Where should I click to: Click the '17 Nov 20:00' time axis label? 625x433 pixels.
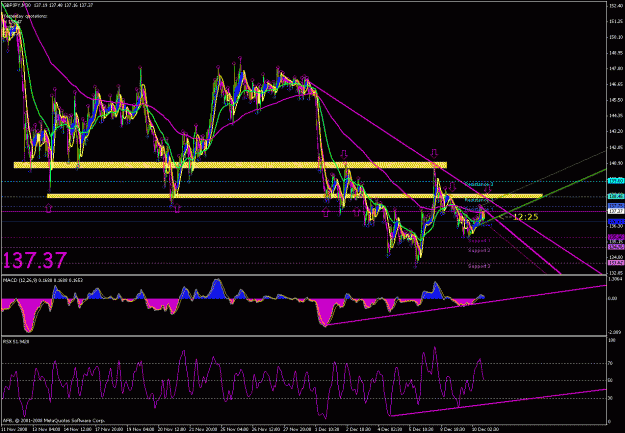coord(108,429)
